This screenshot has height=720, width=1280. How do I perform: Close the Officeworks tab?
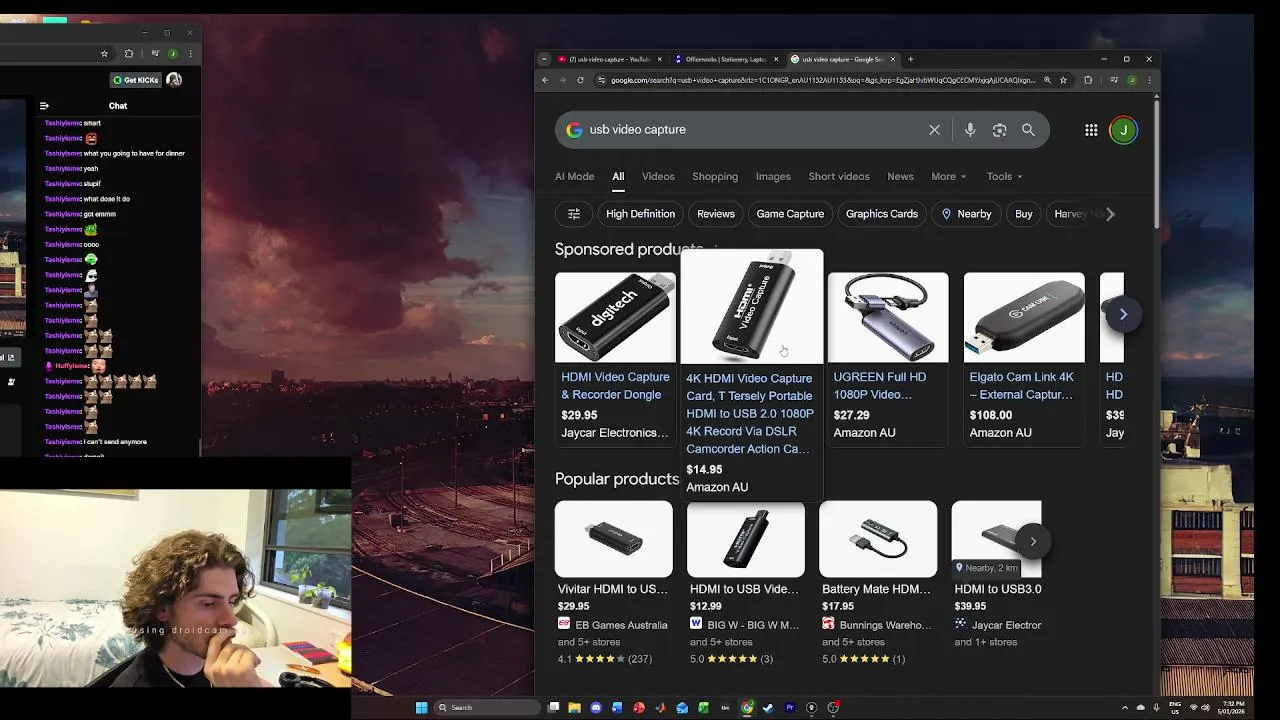[776, 59]
